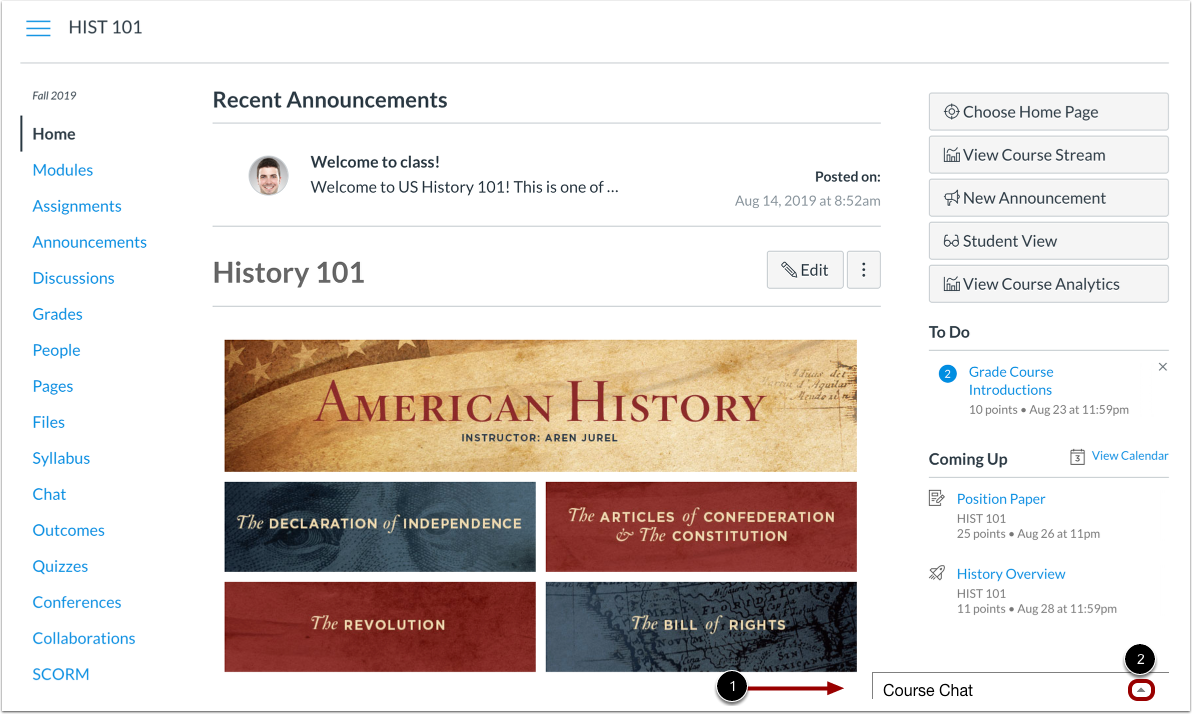Open The Declaration of Independence tile
This screenshot has width=1192, height=714.
pyautogui.click(x=380, y=526)
